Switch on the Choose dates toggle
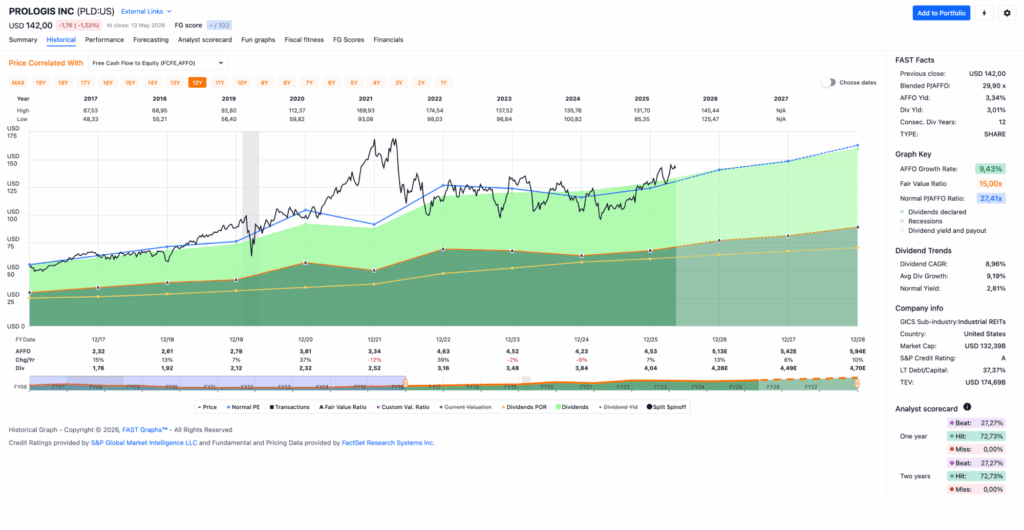 pos(829,83)
